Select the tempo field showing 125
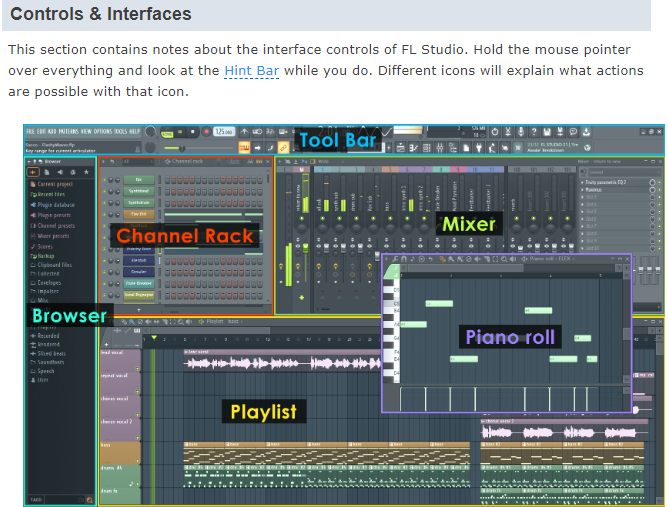 click(x=224, y=132)
